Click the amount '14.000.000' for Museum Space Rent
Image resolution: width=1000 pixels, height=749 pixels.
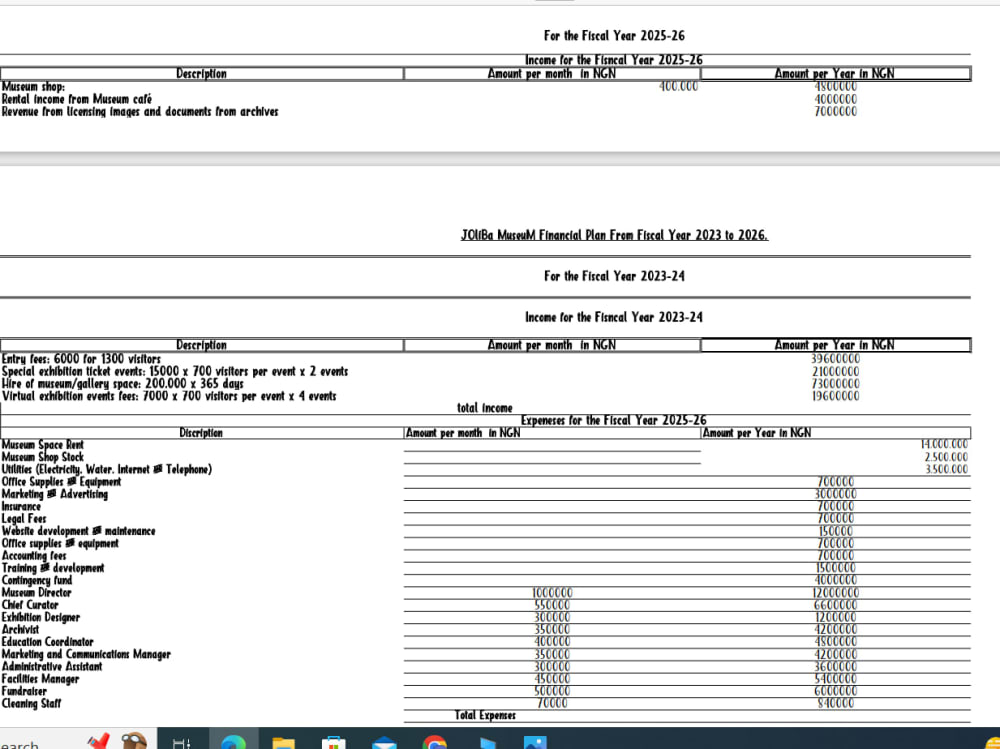click(944, 445)
